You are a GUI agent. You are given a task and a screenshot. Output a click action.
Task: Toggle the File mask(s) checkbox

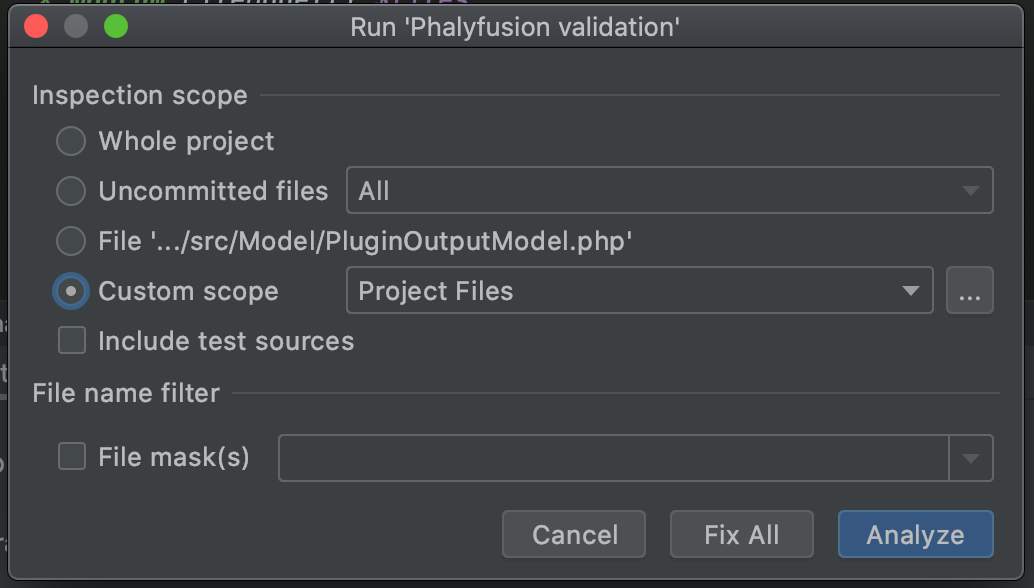(x=72, y=457)
